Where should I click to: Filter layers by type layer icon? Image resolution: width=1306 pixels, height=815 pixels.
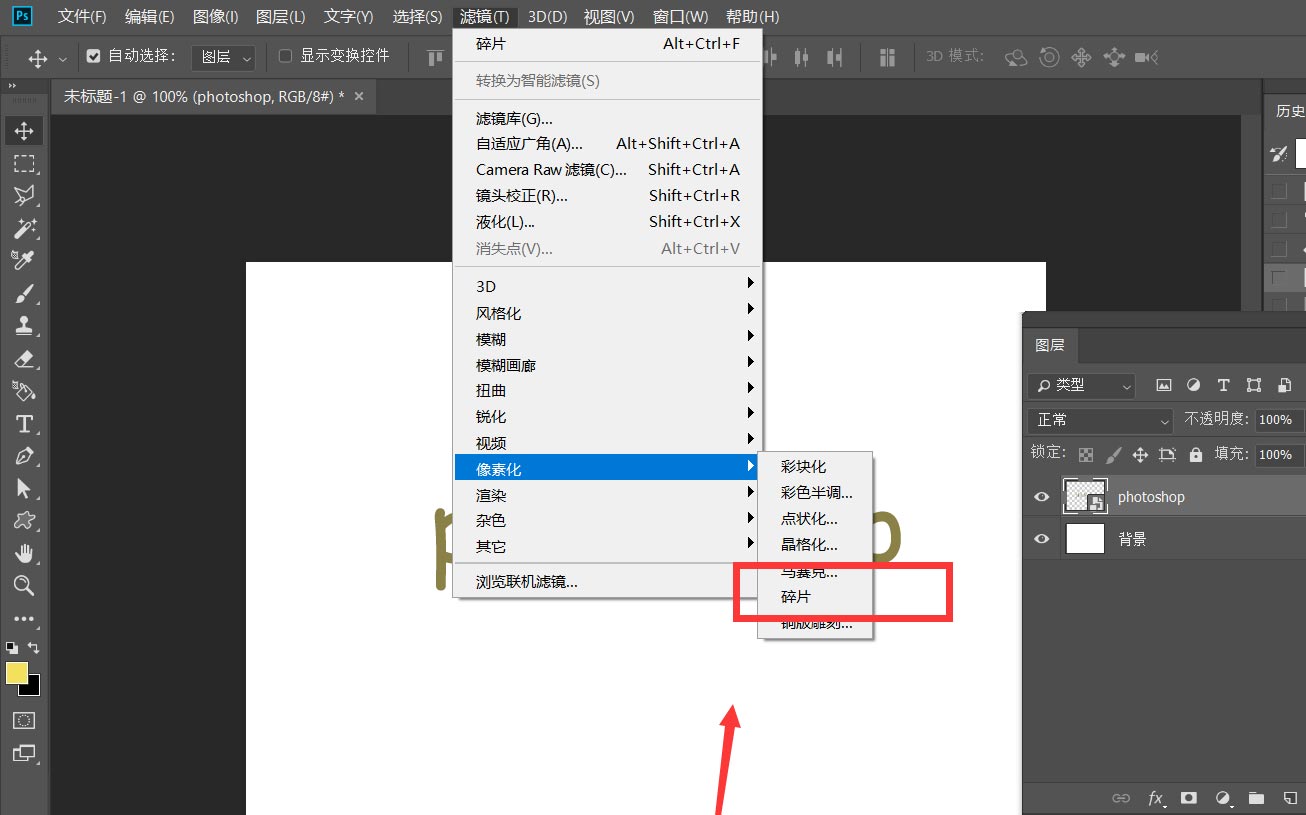coord(1223,385)
